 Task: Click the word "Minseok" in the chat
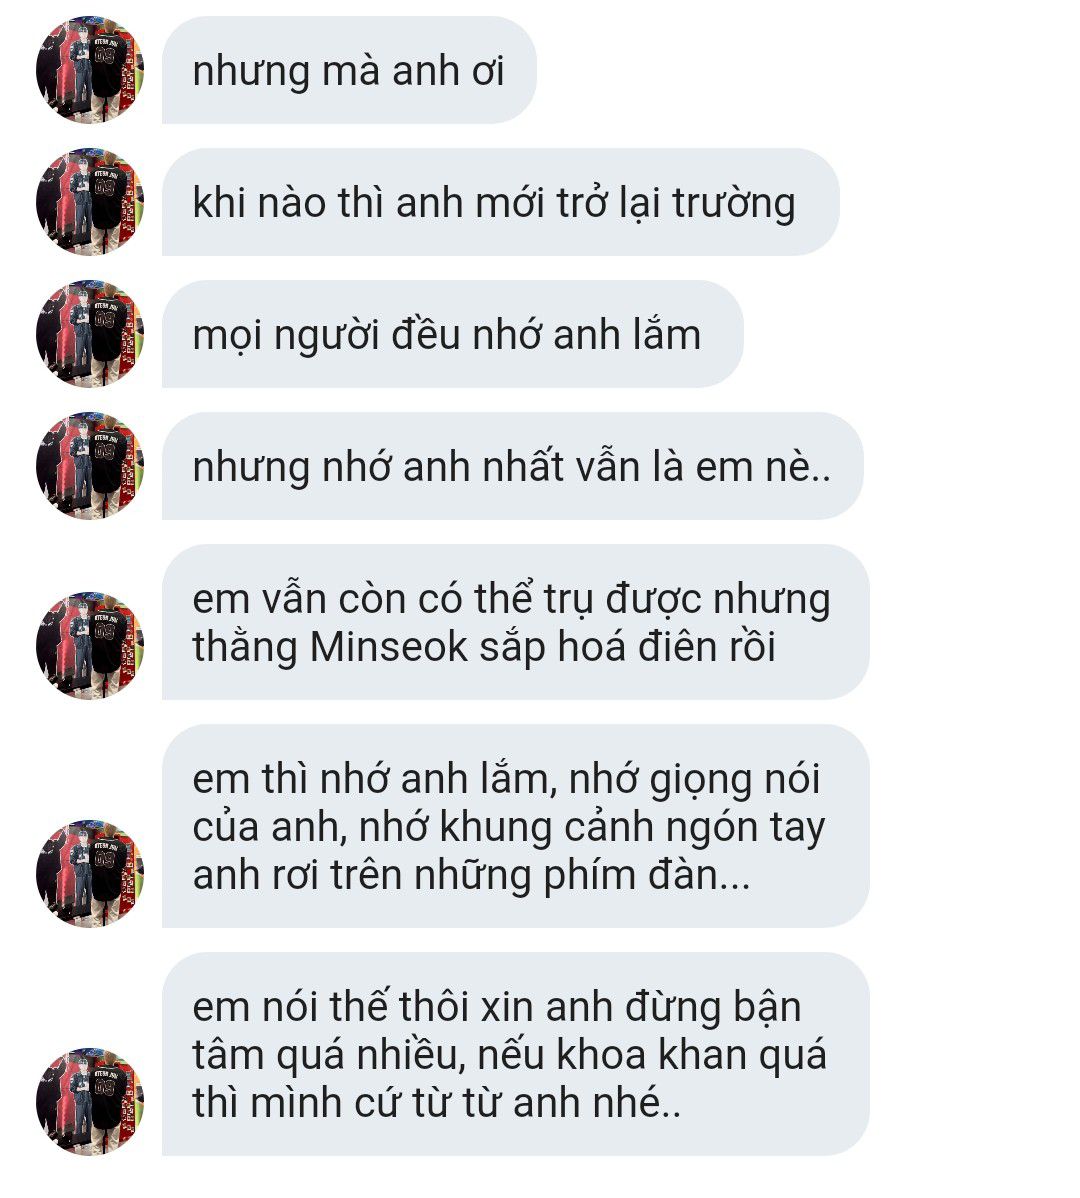[x=389, y=646]
